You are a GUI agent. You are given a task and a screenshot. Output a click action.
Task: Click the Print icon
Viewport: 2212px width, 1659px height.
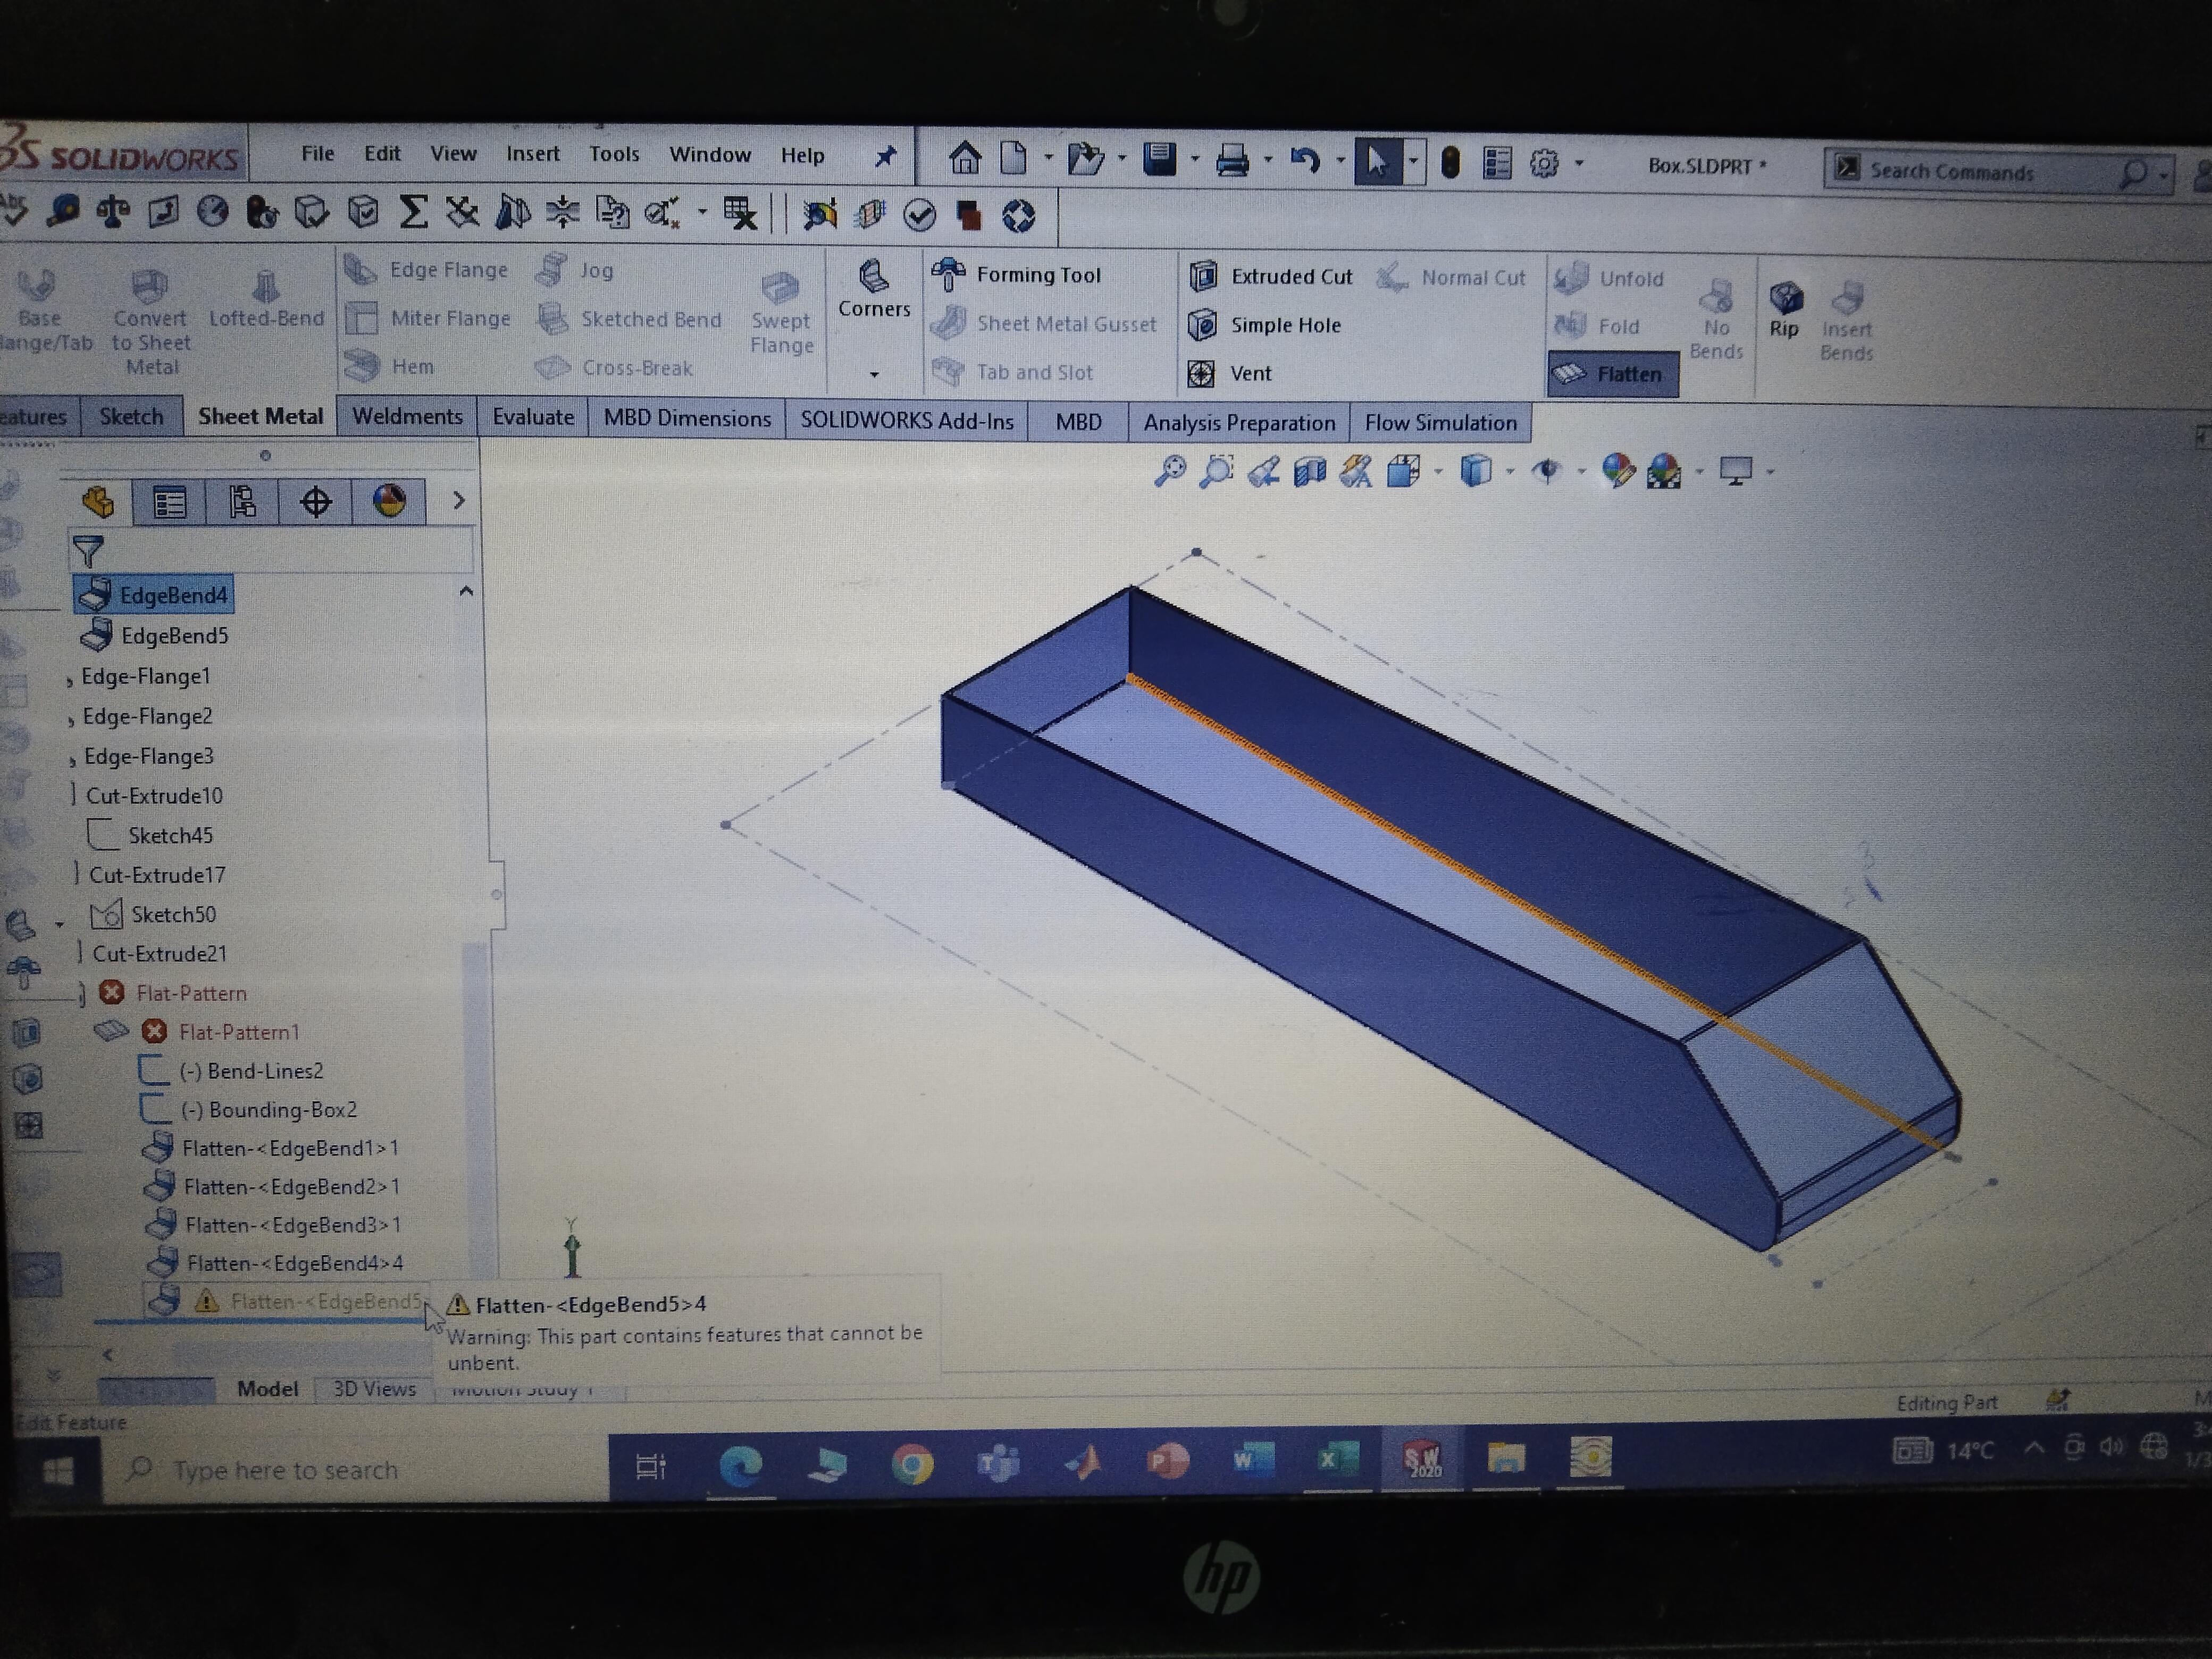tap(1232, 160)
